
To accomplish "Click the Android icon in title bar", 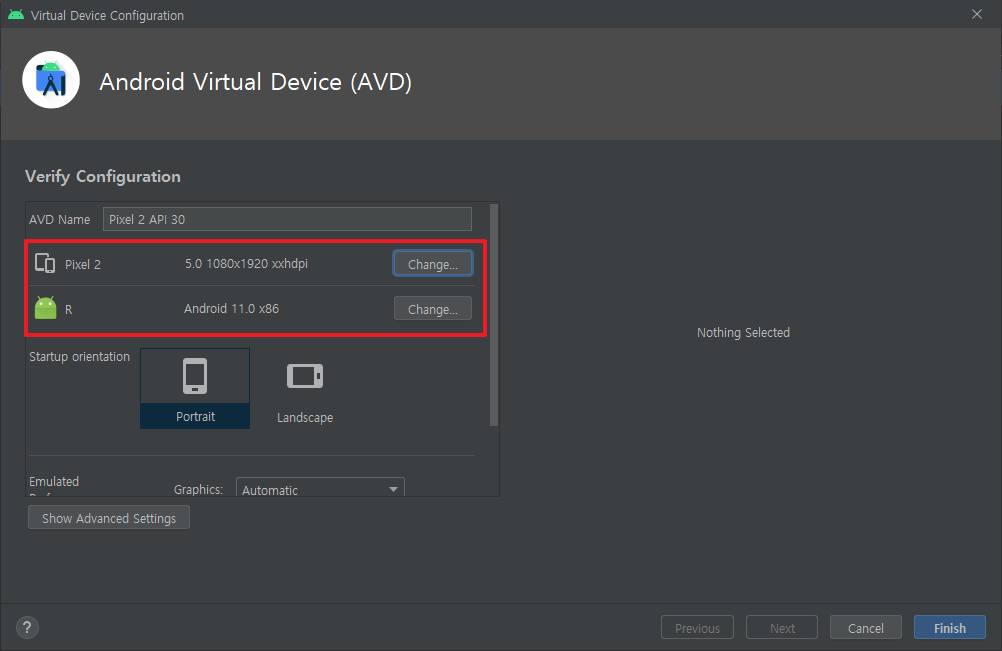I will click(x=16, y=15).
